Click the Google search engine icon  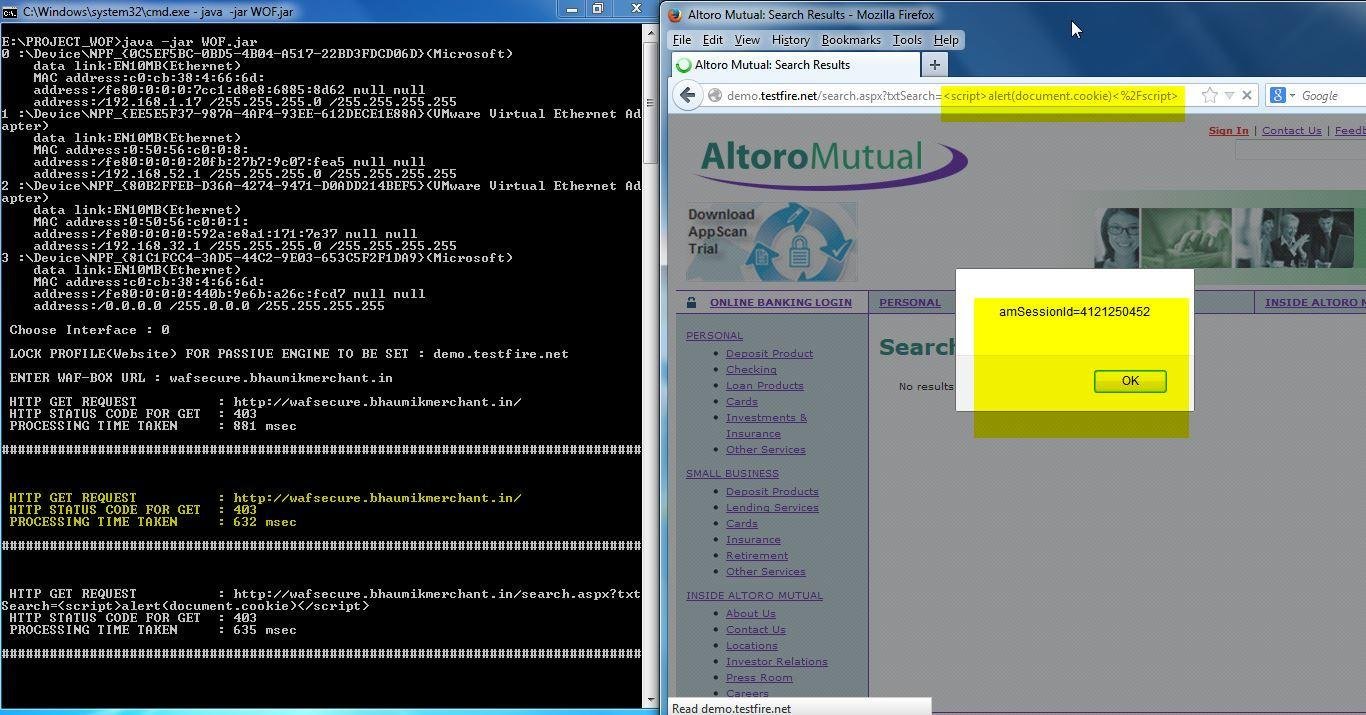[x=1277, y=95]
